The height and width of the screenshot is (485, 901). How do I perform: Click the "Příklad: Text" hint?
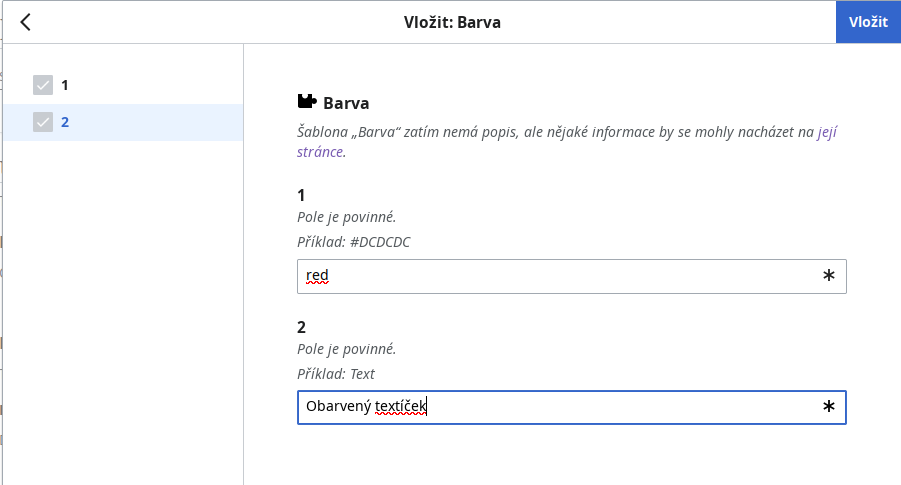(x=336, y=374)
